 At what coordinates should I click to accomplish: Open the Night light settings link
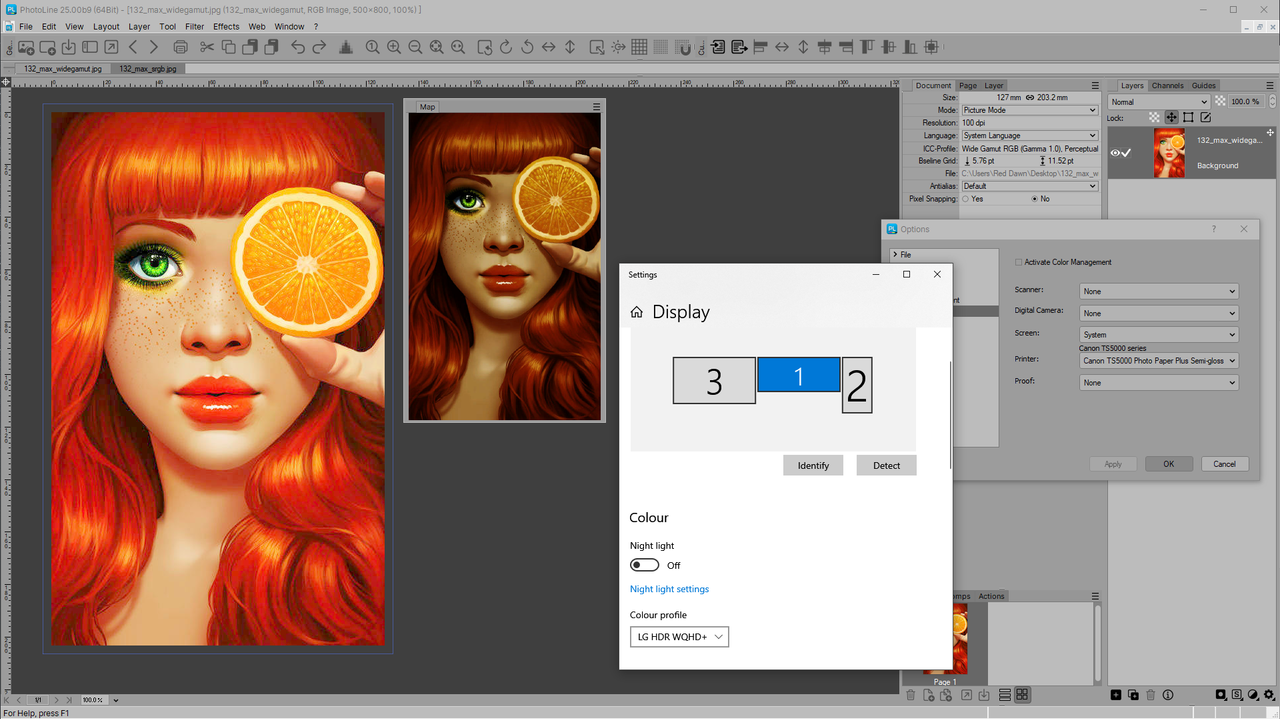click(669, 589)
